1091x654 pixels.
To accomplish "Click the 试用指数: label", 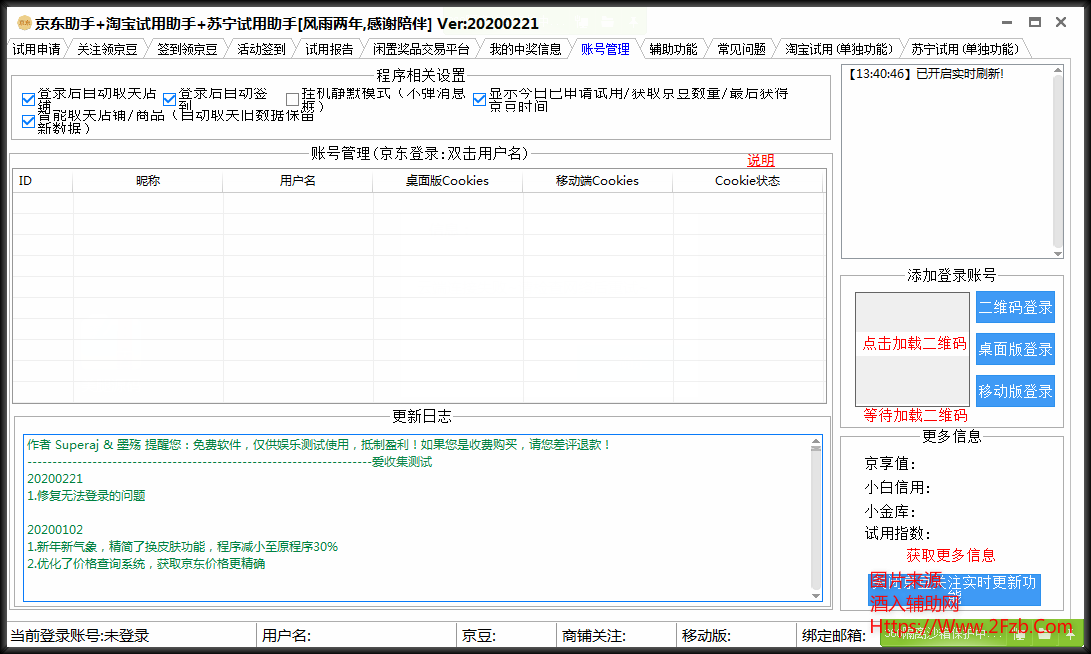I will click(898, 534).
